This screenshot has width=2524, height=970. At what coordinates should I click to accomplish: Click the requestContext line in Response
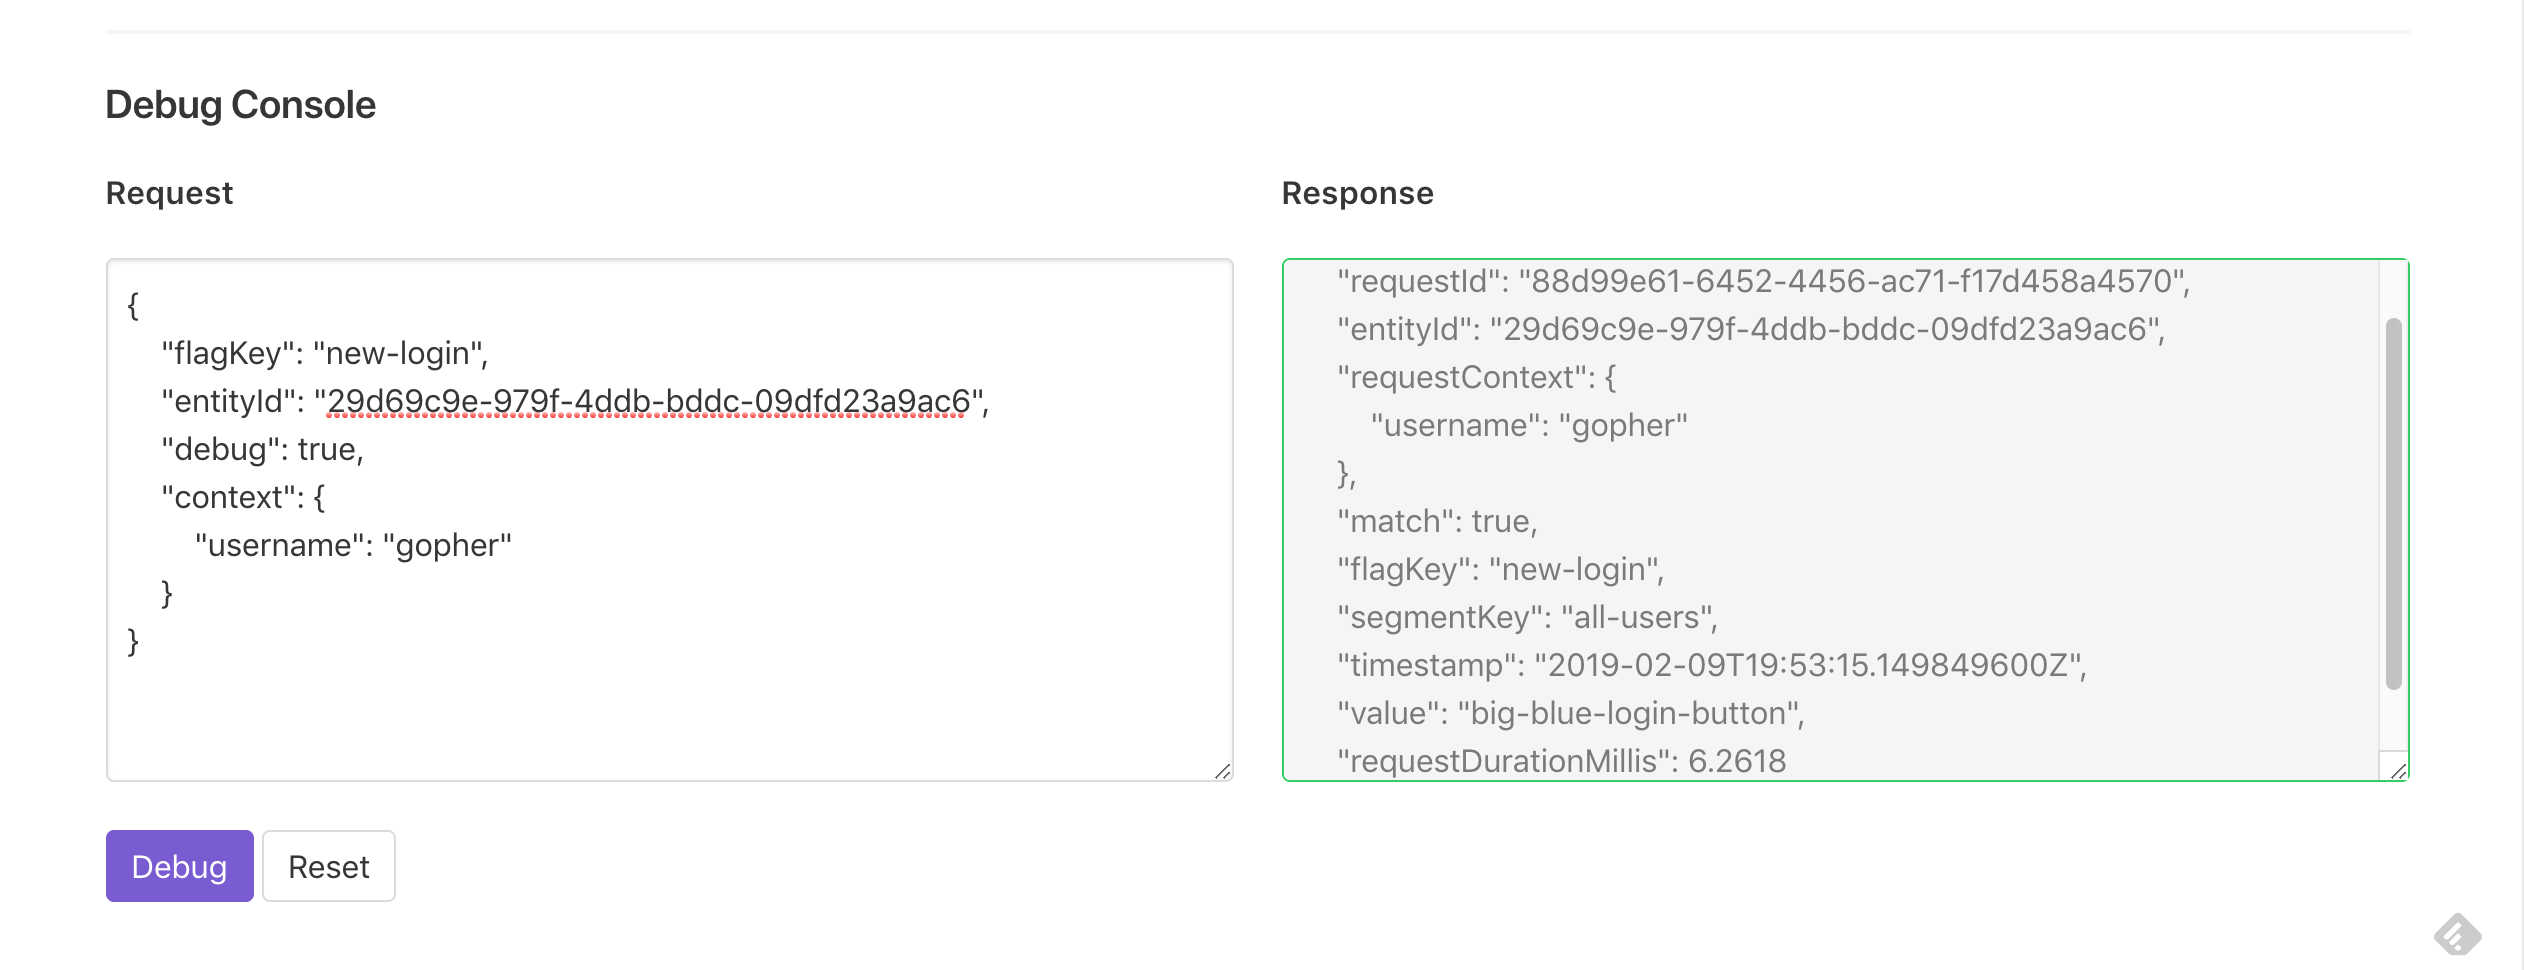tap(1477, 377)
